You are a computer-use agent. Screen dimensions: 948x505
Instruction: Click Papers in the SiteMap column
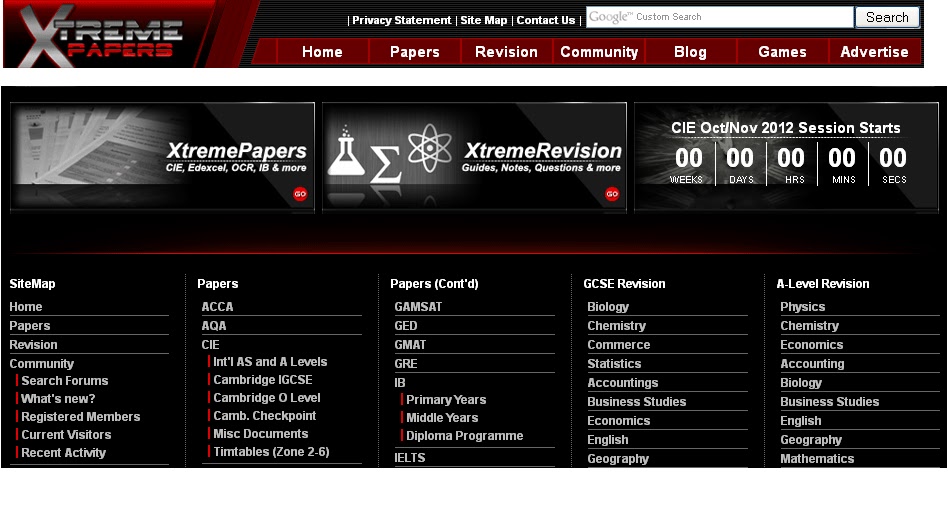pyautogui.click(x=30, y=325)
